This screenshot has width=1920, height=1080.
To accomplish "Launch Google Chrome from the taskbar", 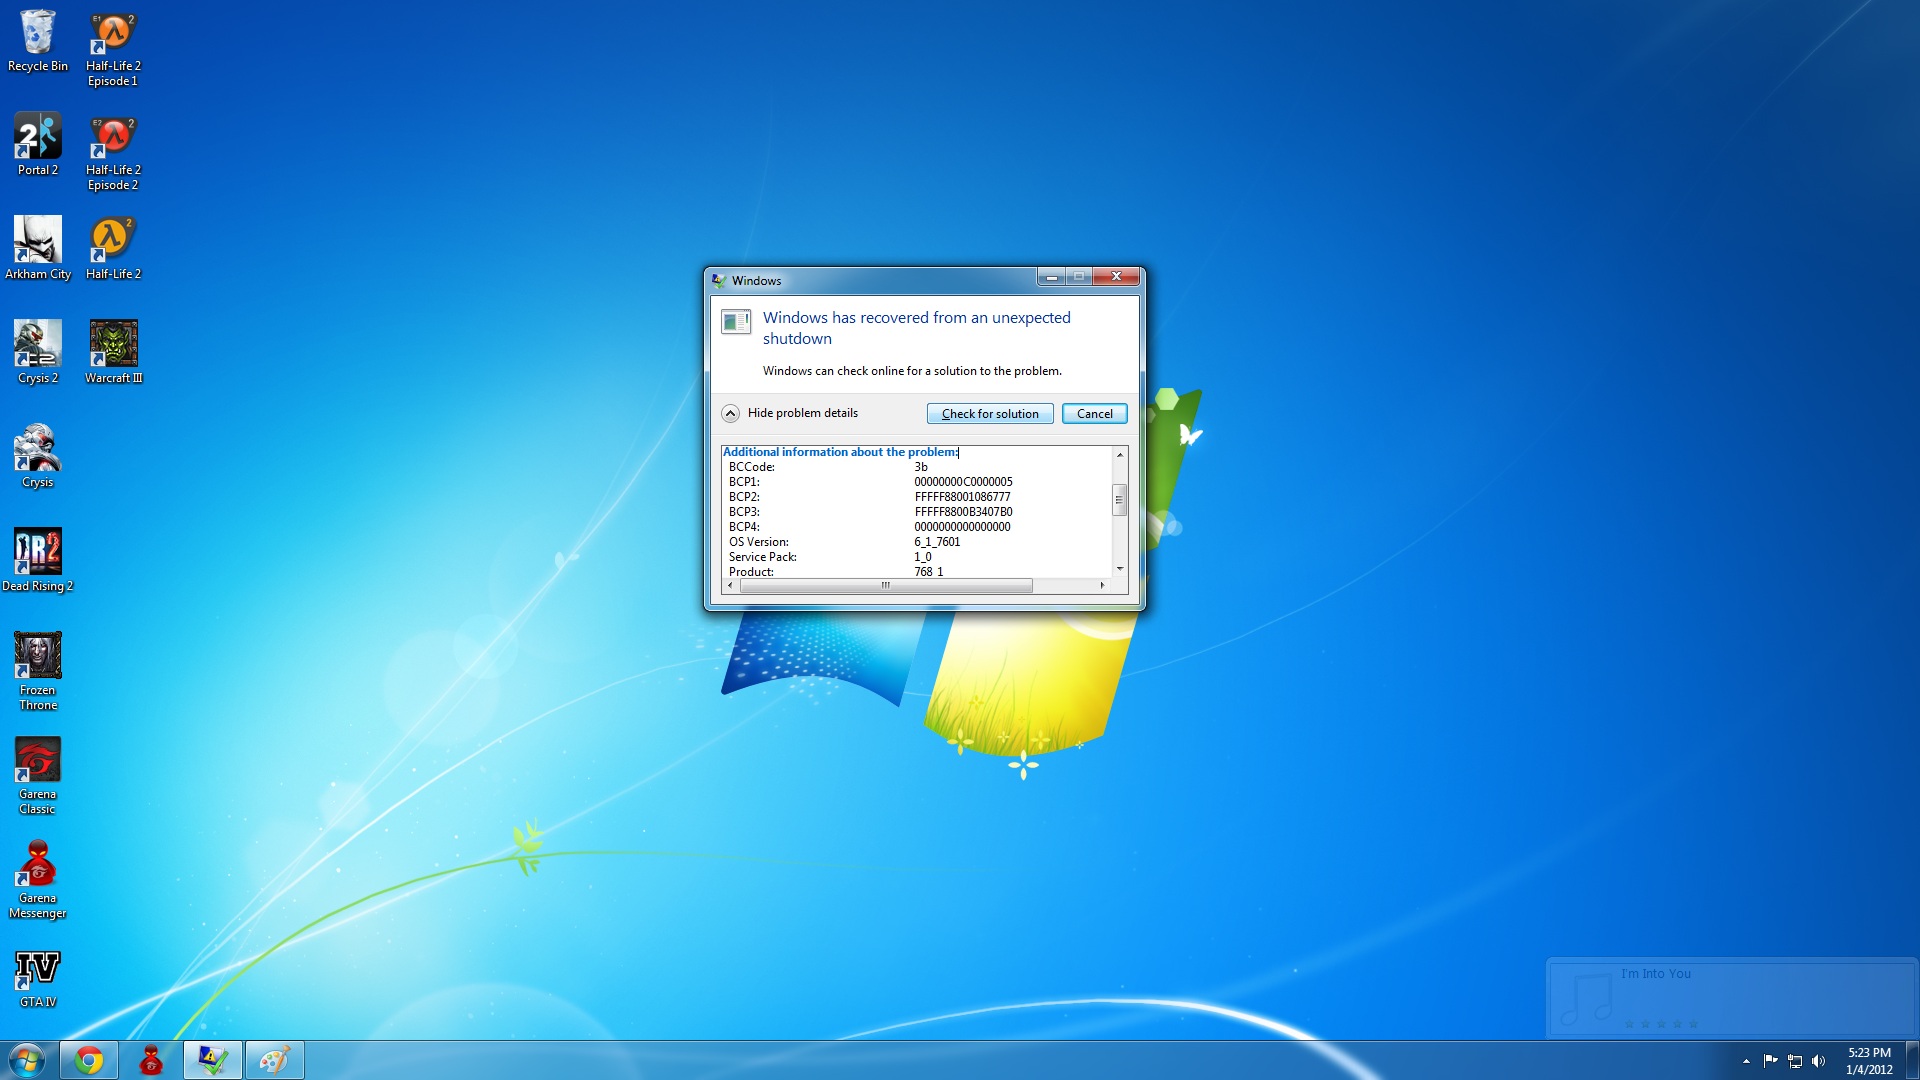I will 89,1060.
